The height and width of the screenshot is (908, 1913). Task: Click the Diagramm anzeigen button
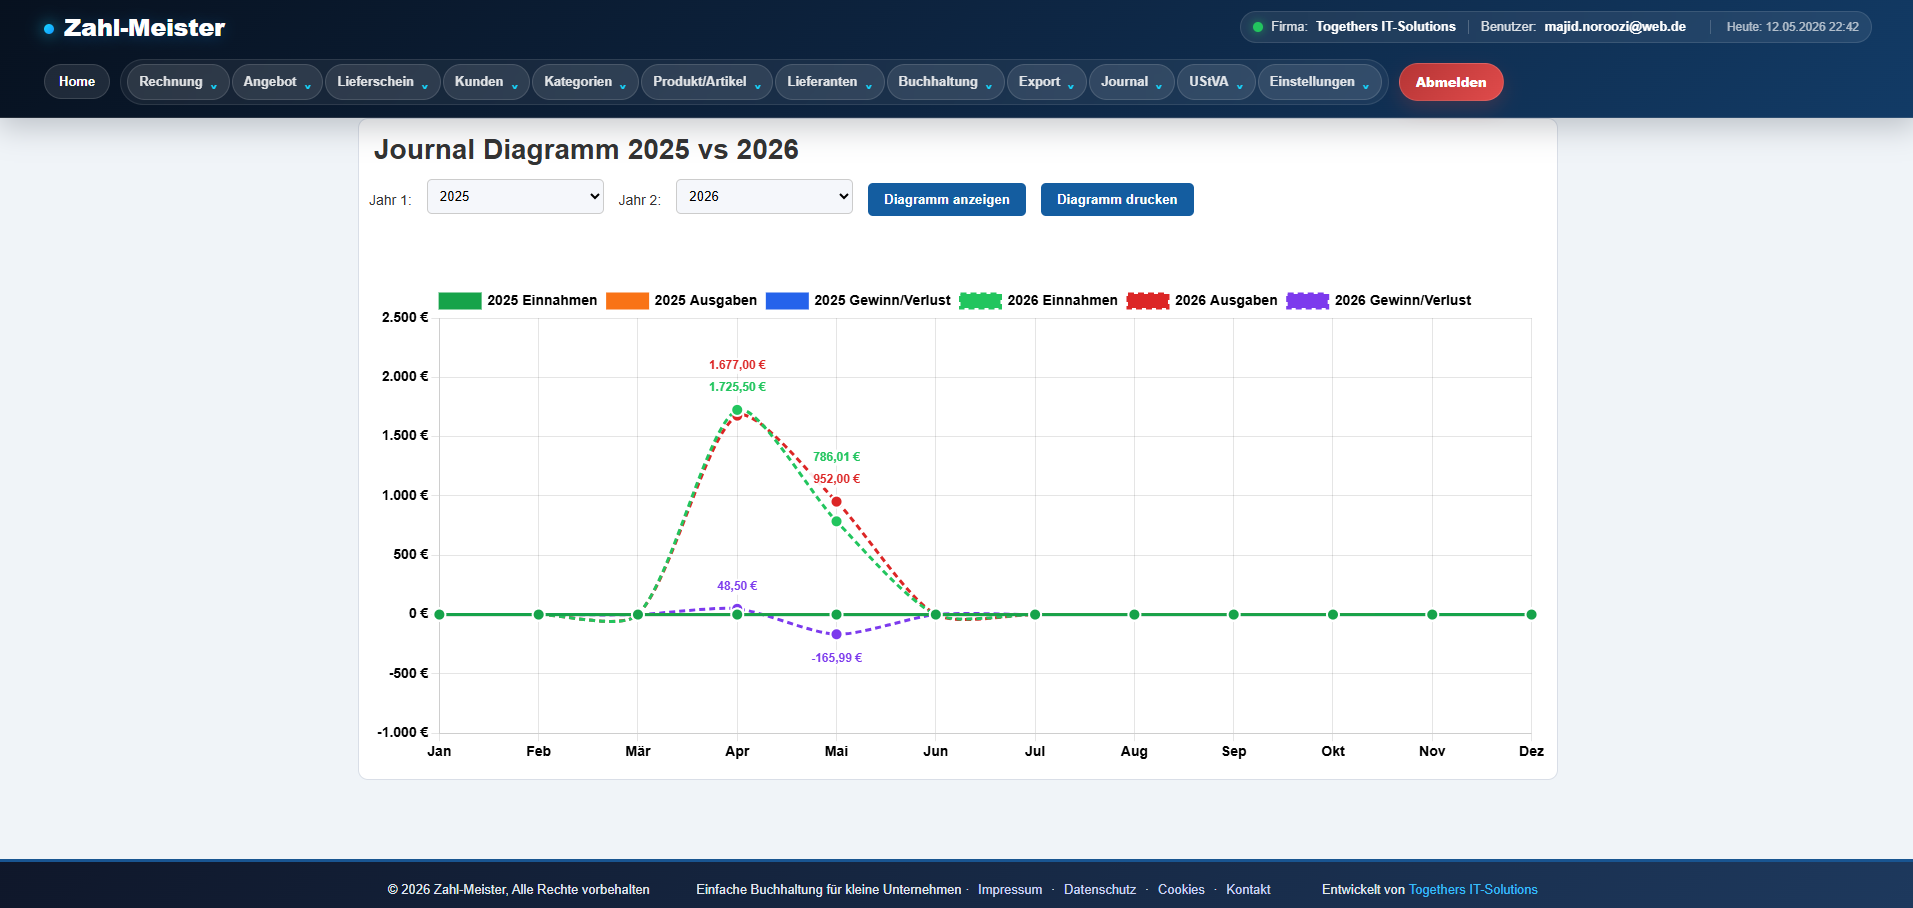pyautogui.click(x=947, y=199)
